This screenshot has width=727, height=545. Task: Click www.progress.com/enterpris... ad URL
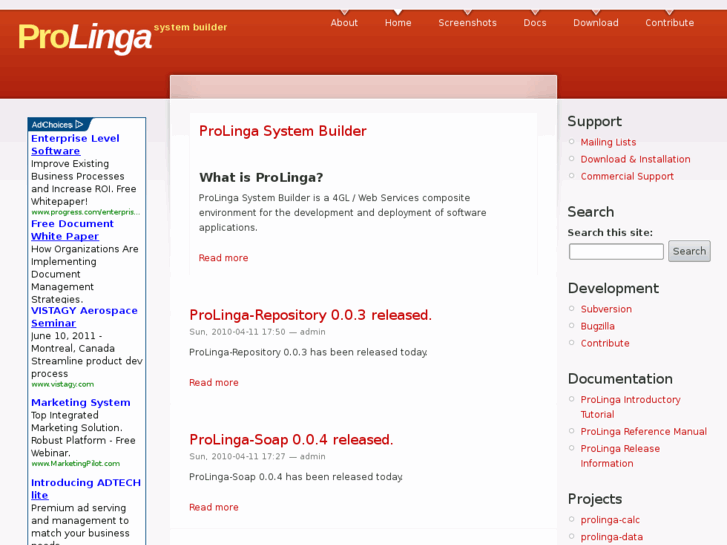pos(85,212)
